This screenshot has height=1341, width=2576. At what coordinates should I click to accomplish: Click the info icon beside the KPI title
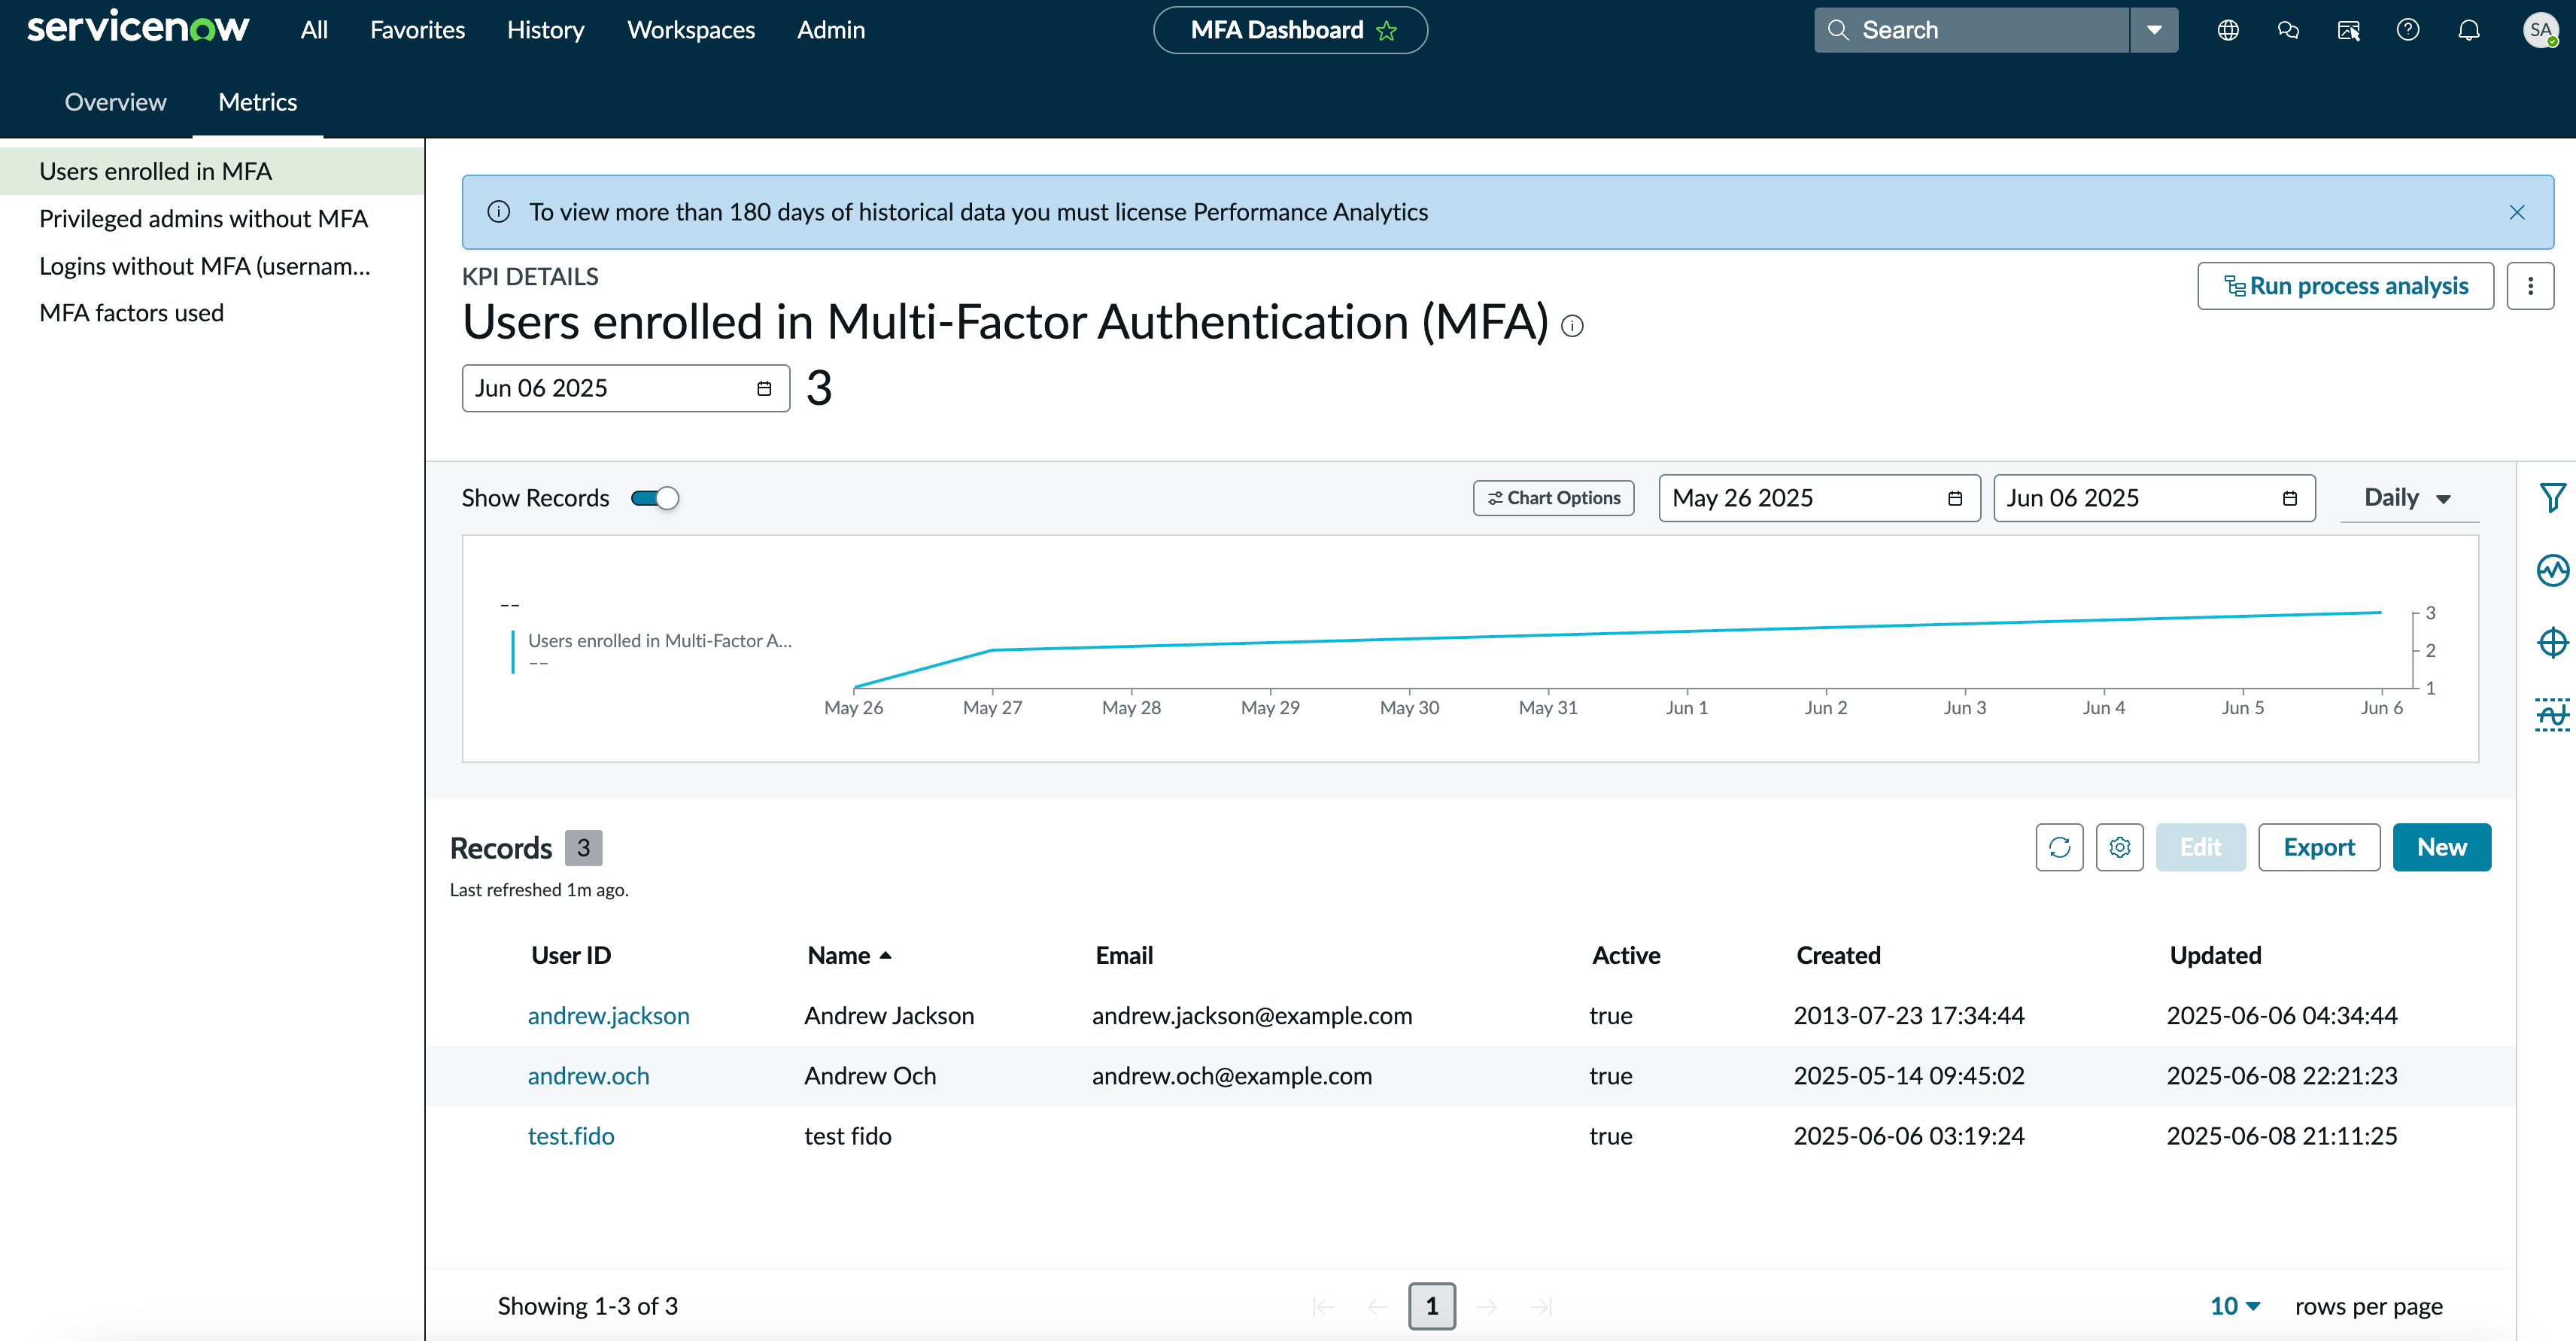(1572, 326)
